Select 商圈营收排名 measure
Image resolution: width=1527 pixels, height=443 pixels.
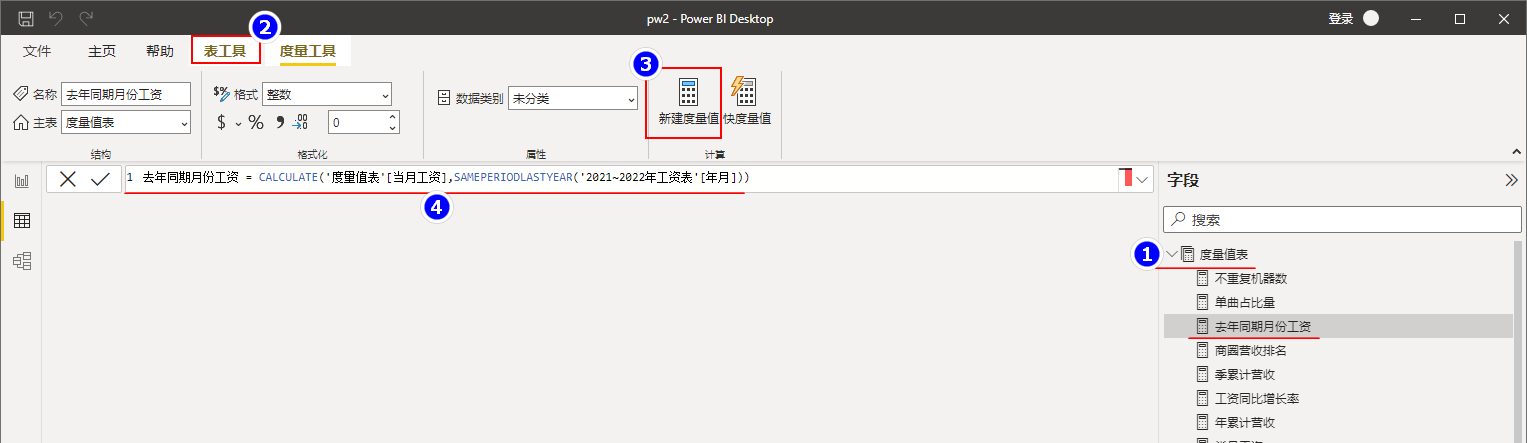[x=1250, y=350]
